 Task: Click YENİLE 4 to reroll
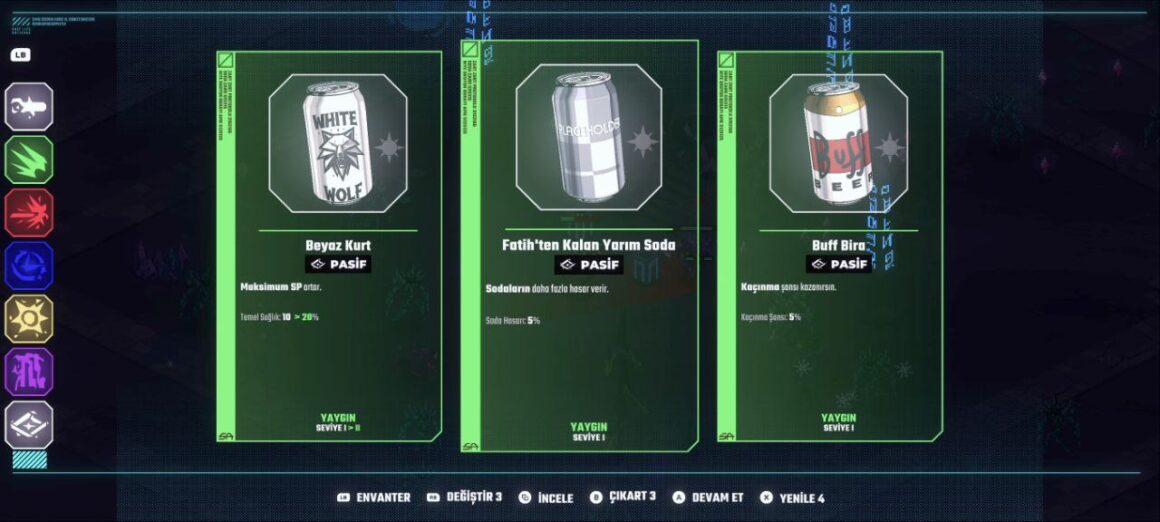point(792,498)
